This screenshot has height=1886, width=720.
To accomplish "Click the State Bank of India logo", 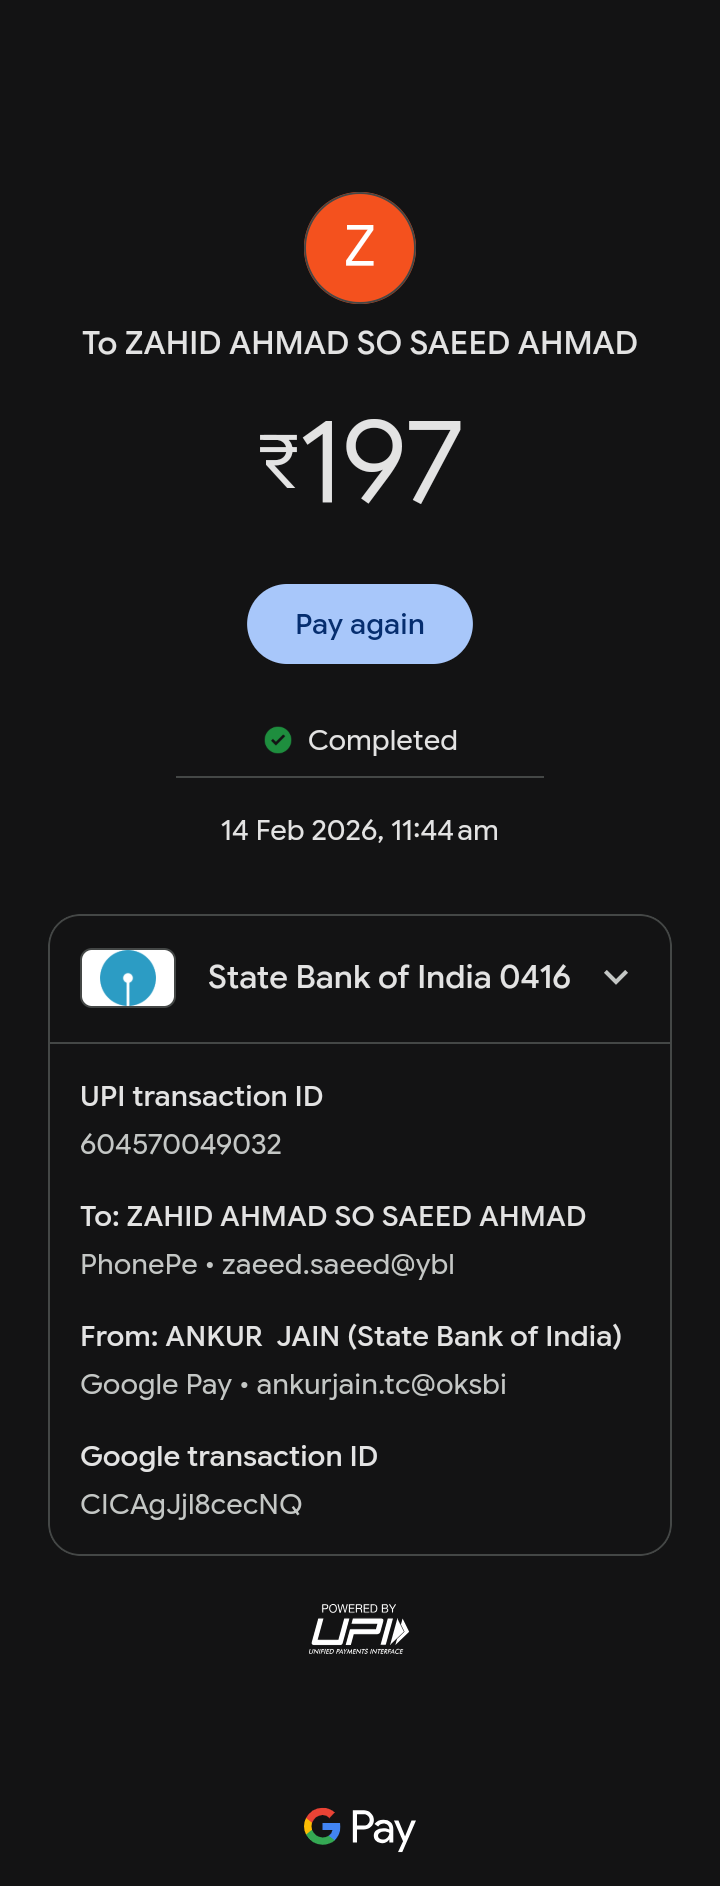I will pos(128,977).
